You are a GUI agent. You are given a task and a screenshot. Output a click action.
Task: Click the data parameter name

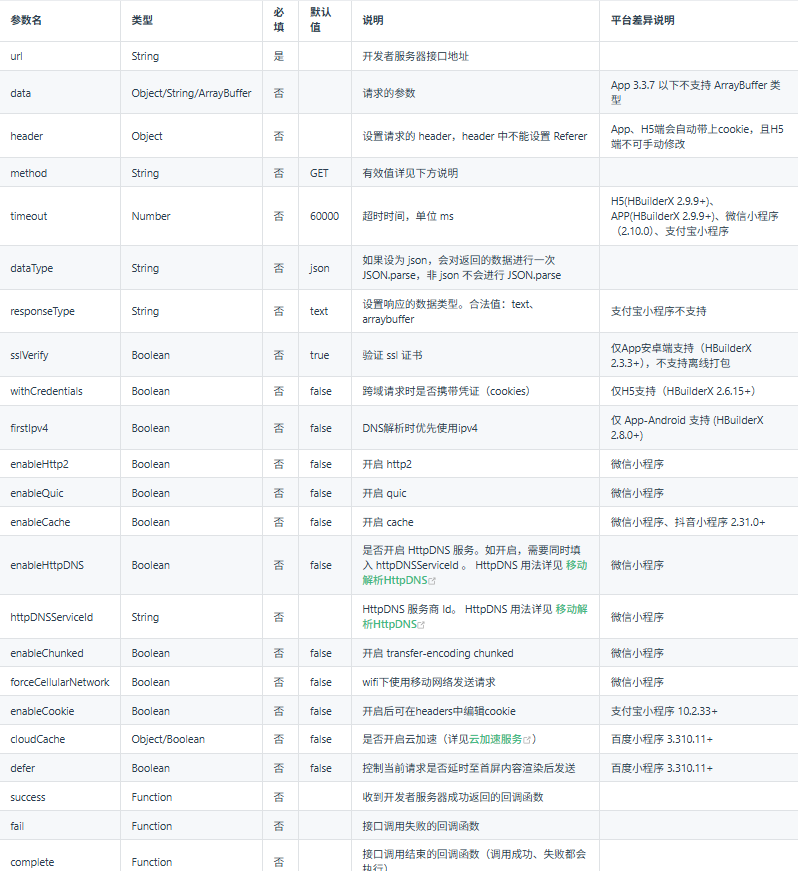coord(21,93)
